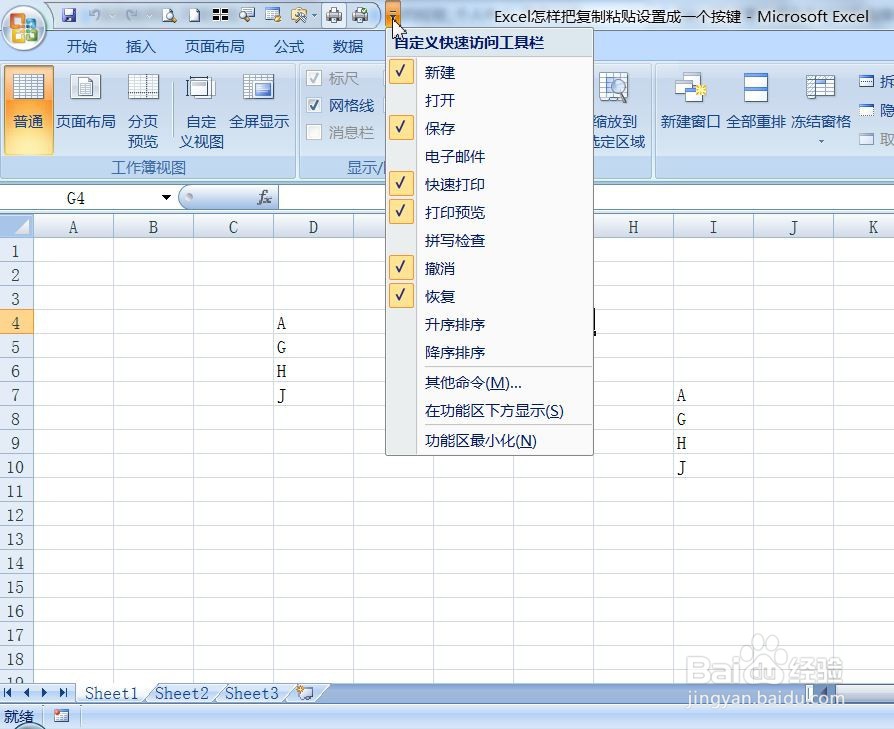The height and width of the screenshot is (729, 894).
Task: Click the insert worksheet tab icon
Action: (x=305, y=693)
